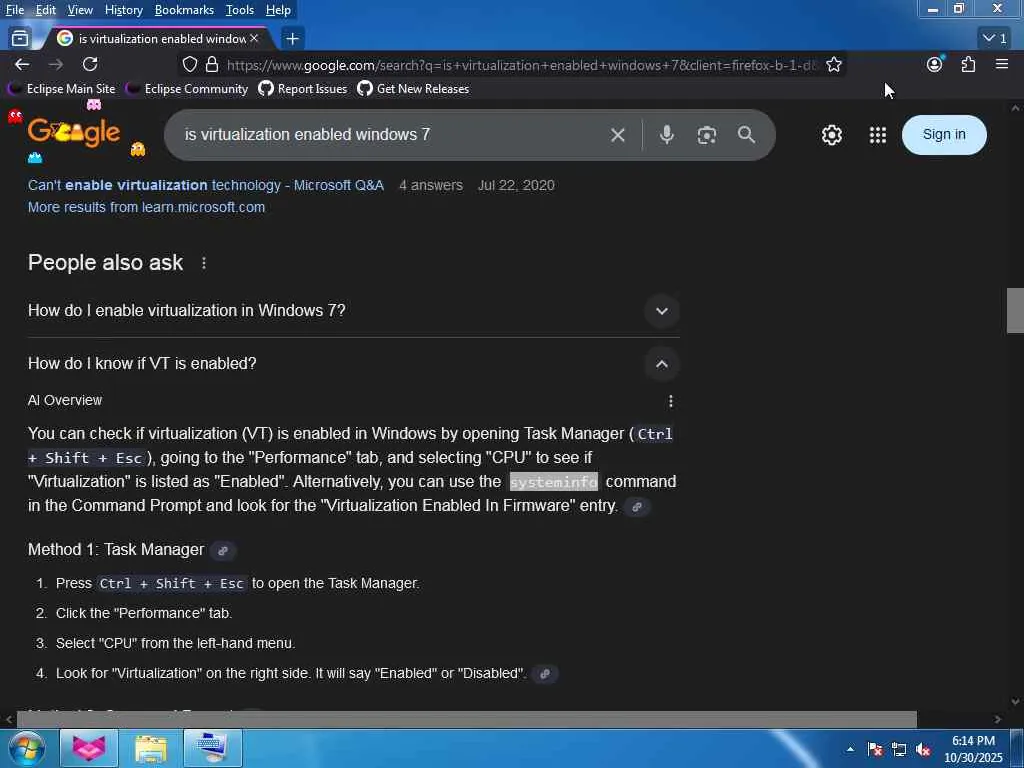Click link icon after Enabled or Disabled
Image resolution: width=1024 pixels, height=768 pixels.
pyautogui.click(x=545, y=674)
